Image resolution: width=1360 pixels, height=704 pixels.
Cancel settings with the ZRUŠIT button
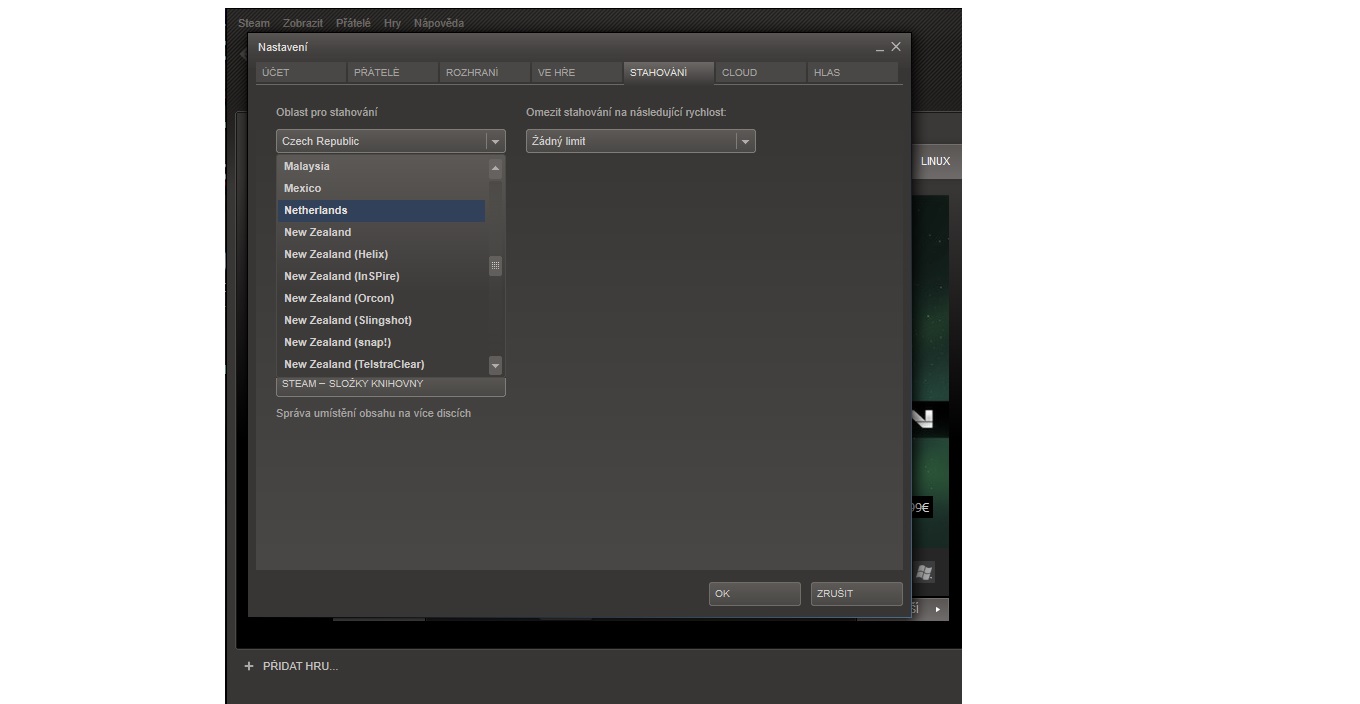coord(857,594)
